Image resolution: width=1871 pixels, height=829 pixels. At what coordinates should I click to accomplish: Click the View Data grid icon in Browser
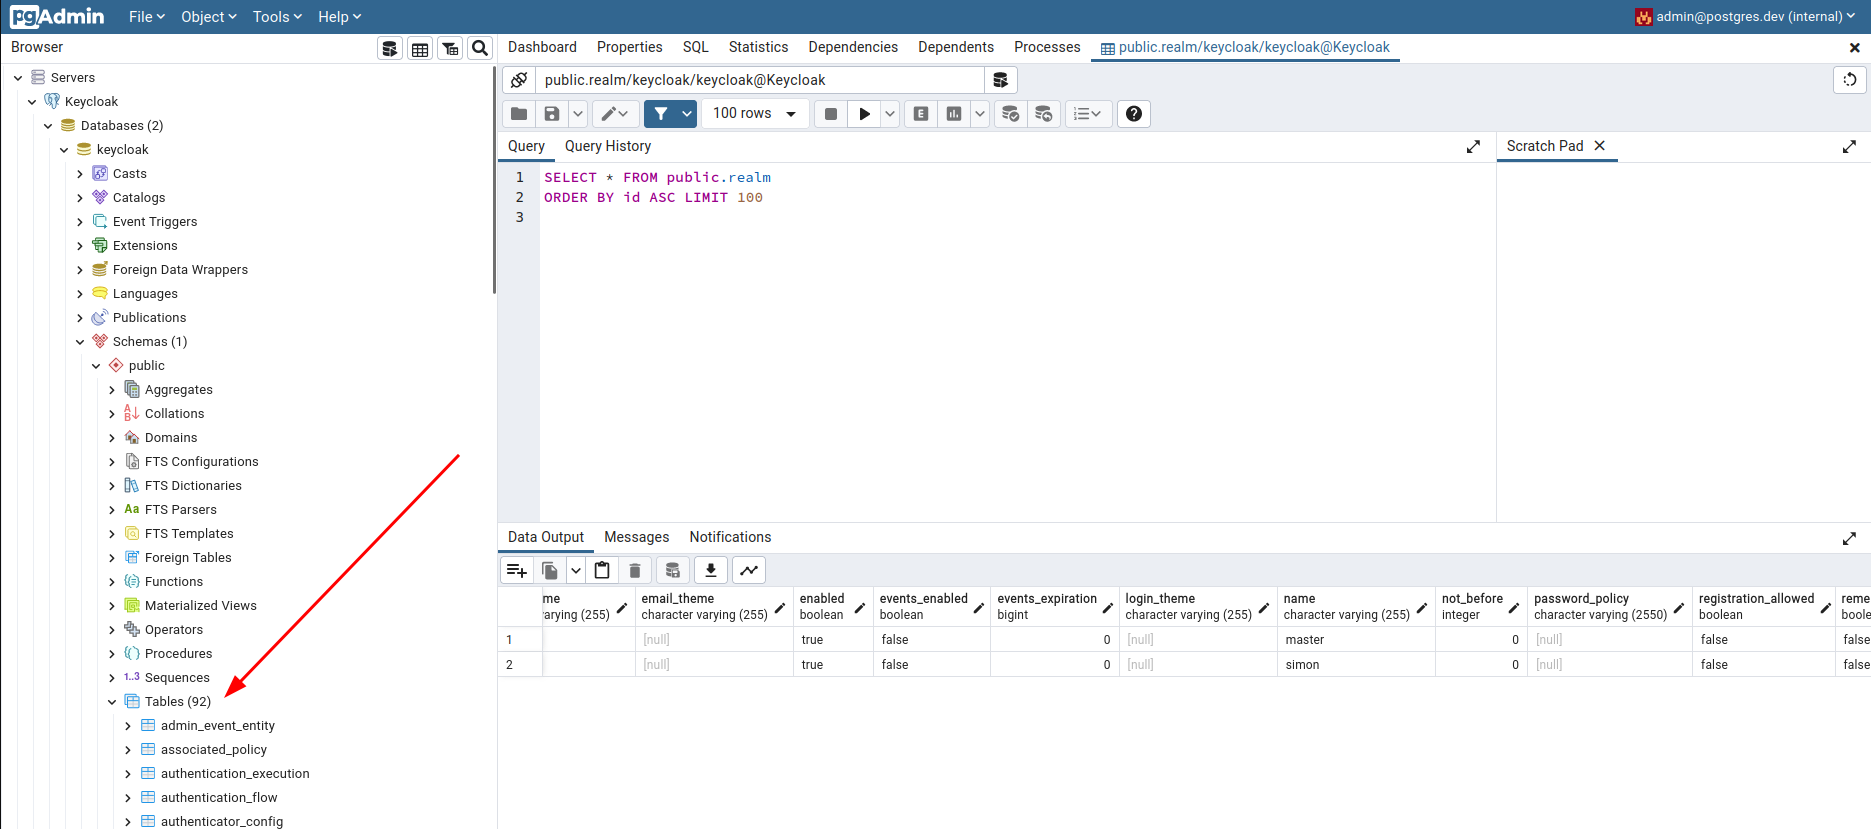pos(420,48)
